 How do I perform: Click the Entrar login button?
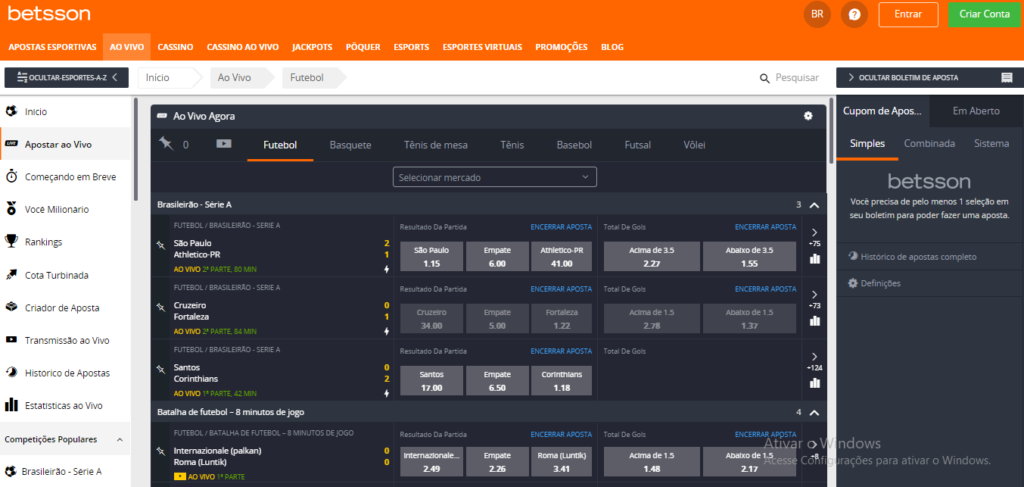point(908,14)
